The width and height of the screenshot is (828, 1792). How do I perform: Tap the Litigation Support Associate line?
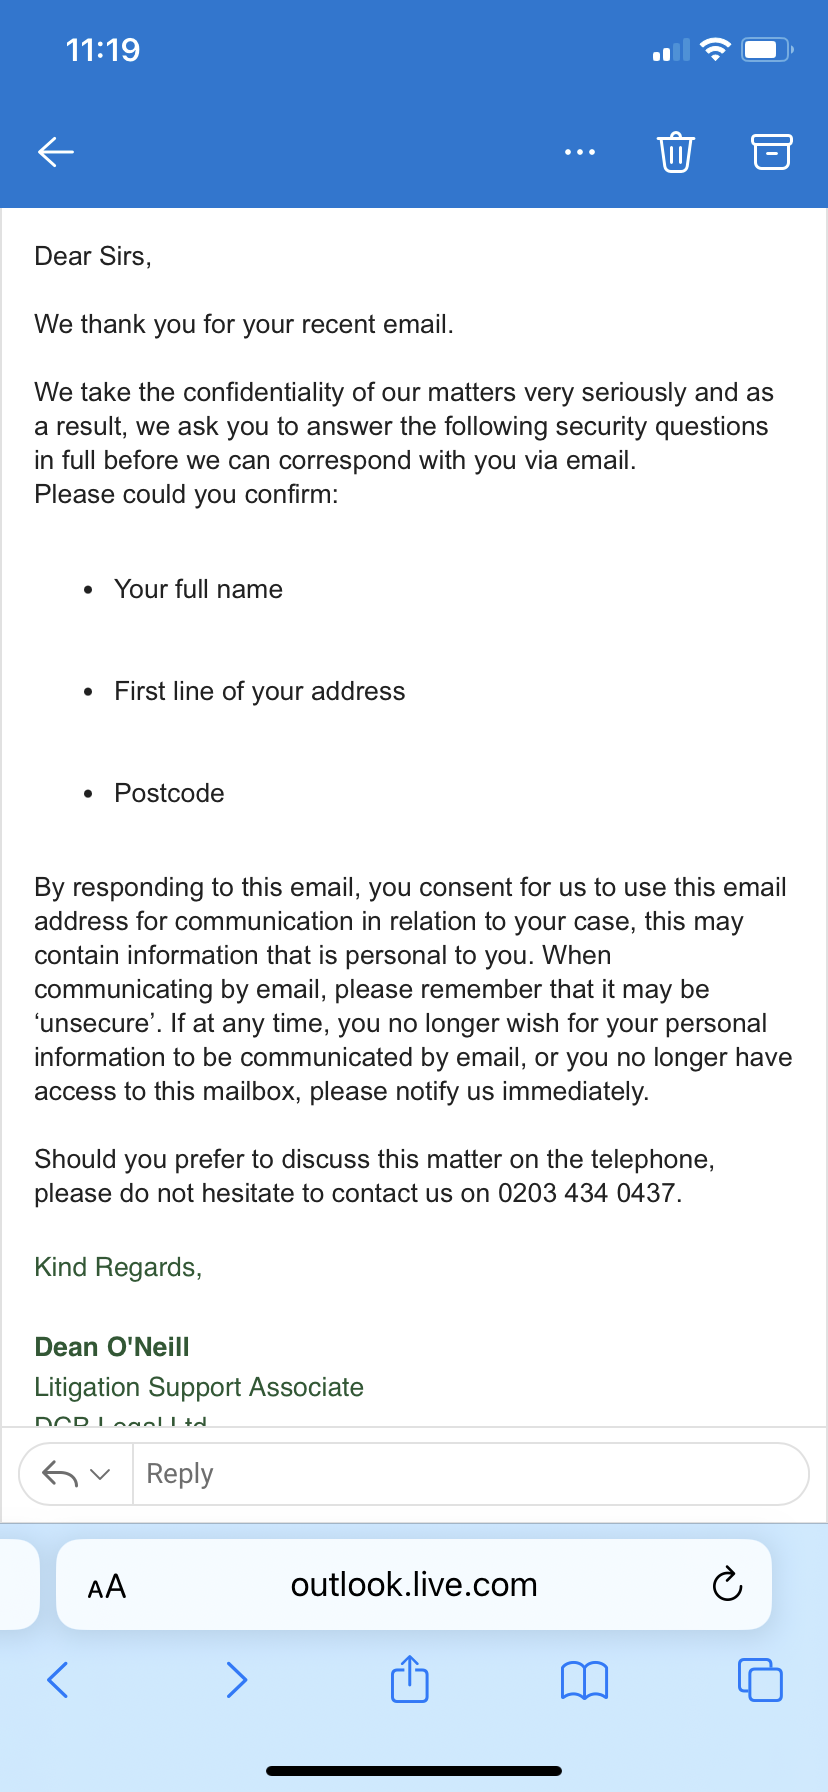tap(199, 1387)
